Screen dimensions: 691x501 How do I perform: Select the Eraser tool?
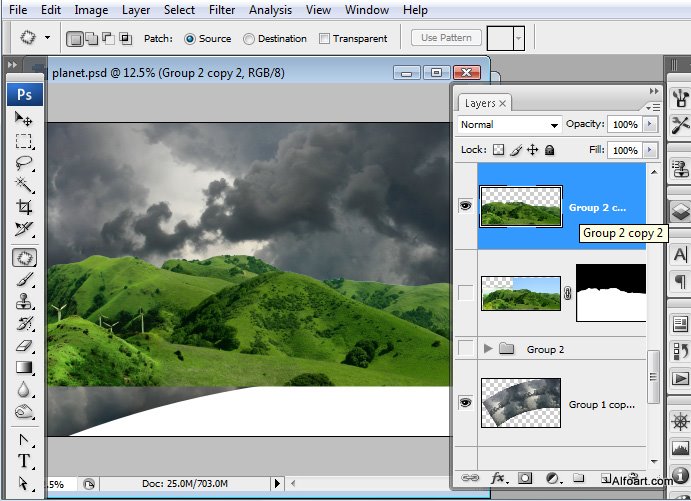click(24, 346)
